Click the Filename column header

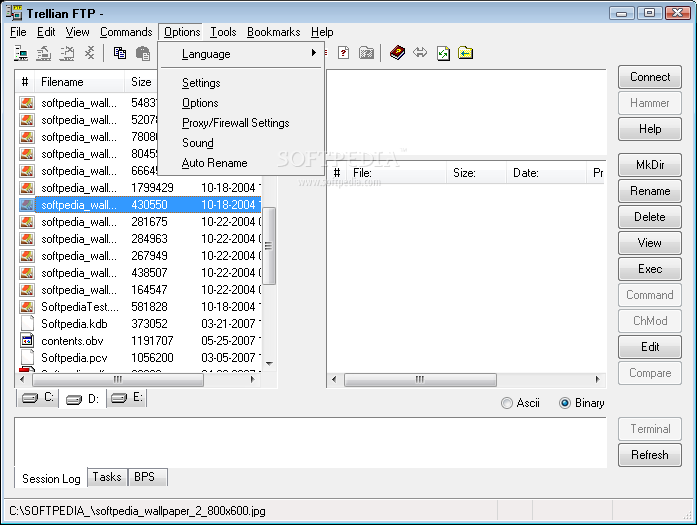79,82
